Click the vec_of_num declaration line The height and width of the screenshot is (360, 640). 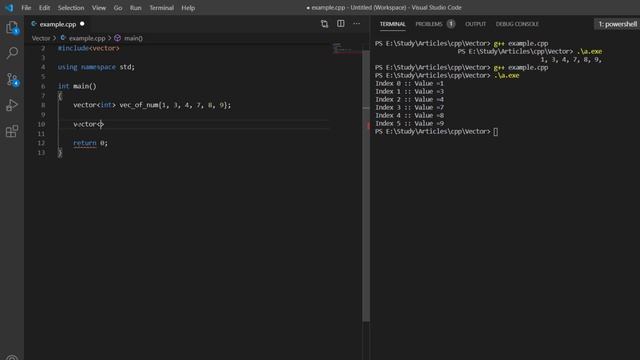[152, 105]
